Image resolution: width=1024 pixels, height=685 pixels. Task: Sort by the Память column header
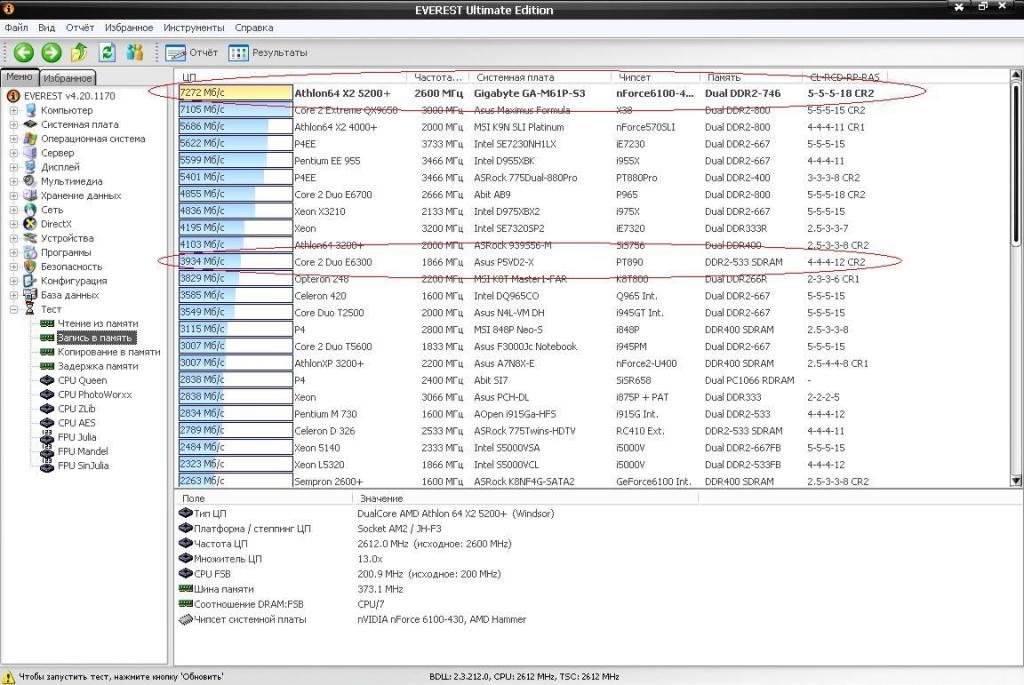pyautogui.click(x=751, y=77)
